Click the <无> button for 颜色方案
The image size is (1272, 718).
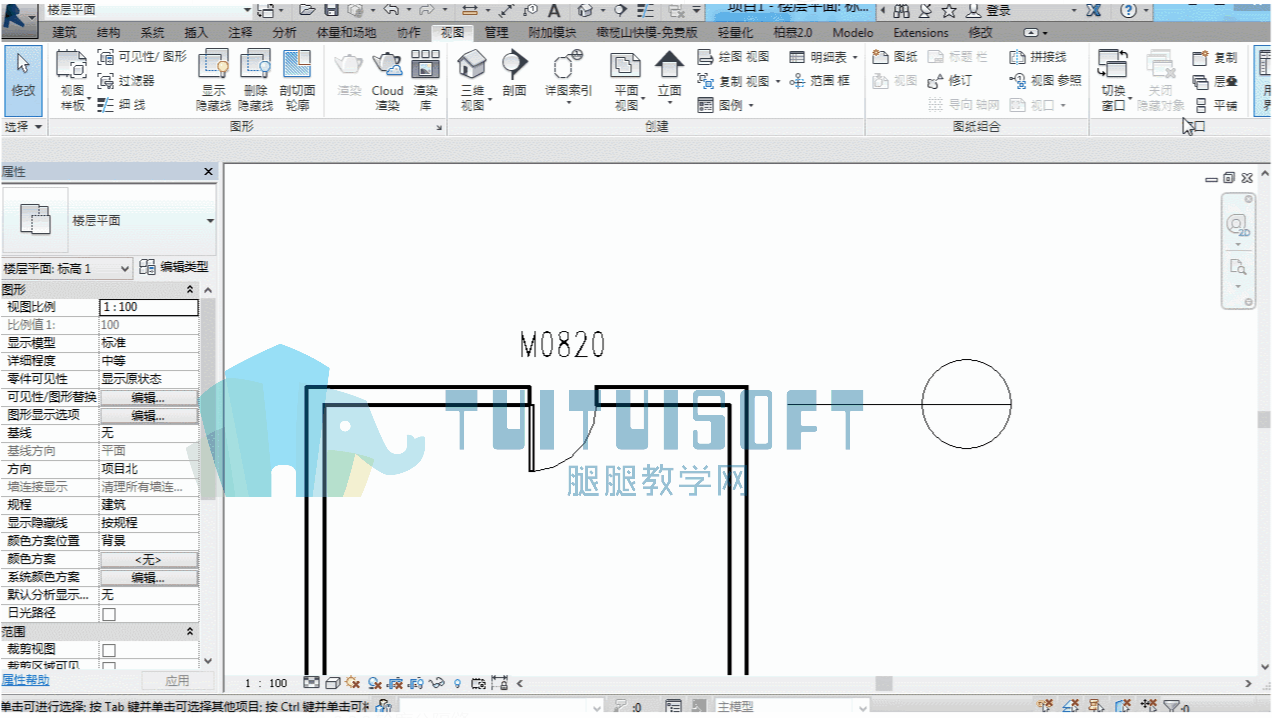coord(148,559)
